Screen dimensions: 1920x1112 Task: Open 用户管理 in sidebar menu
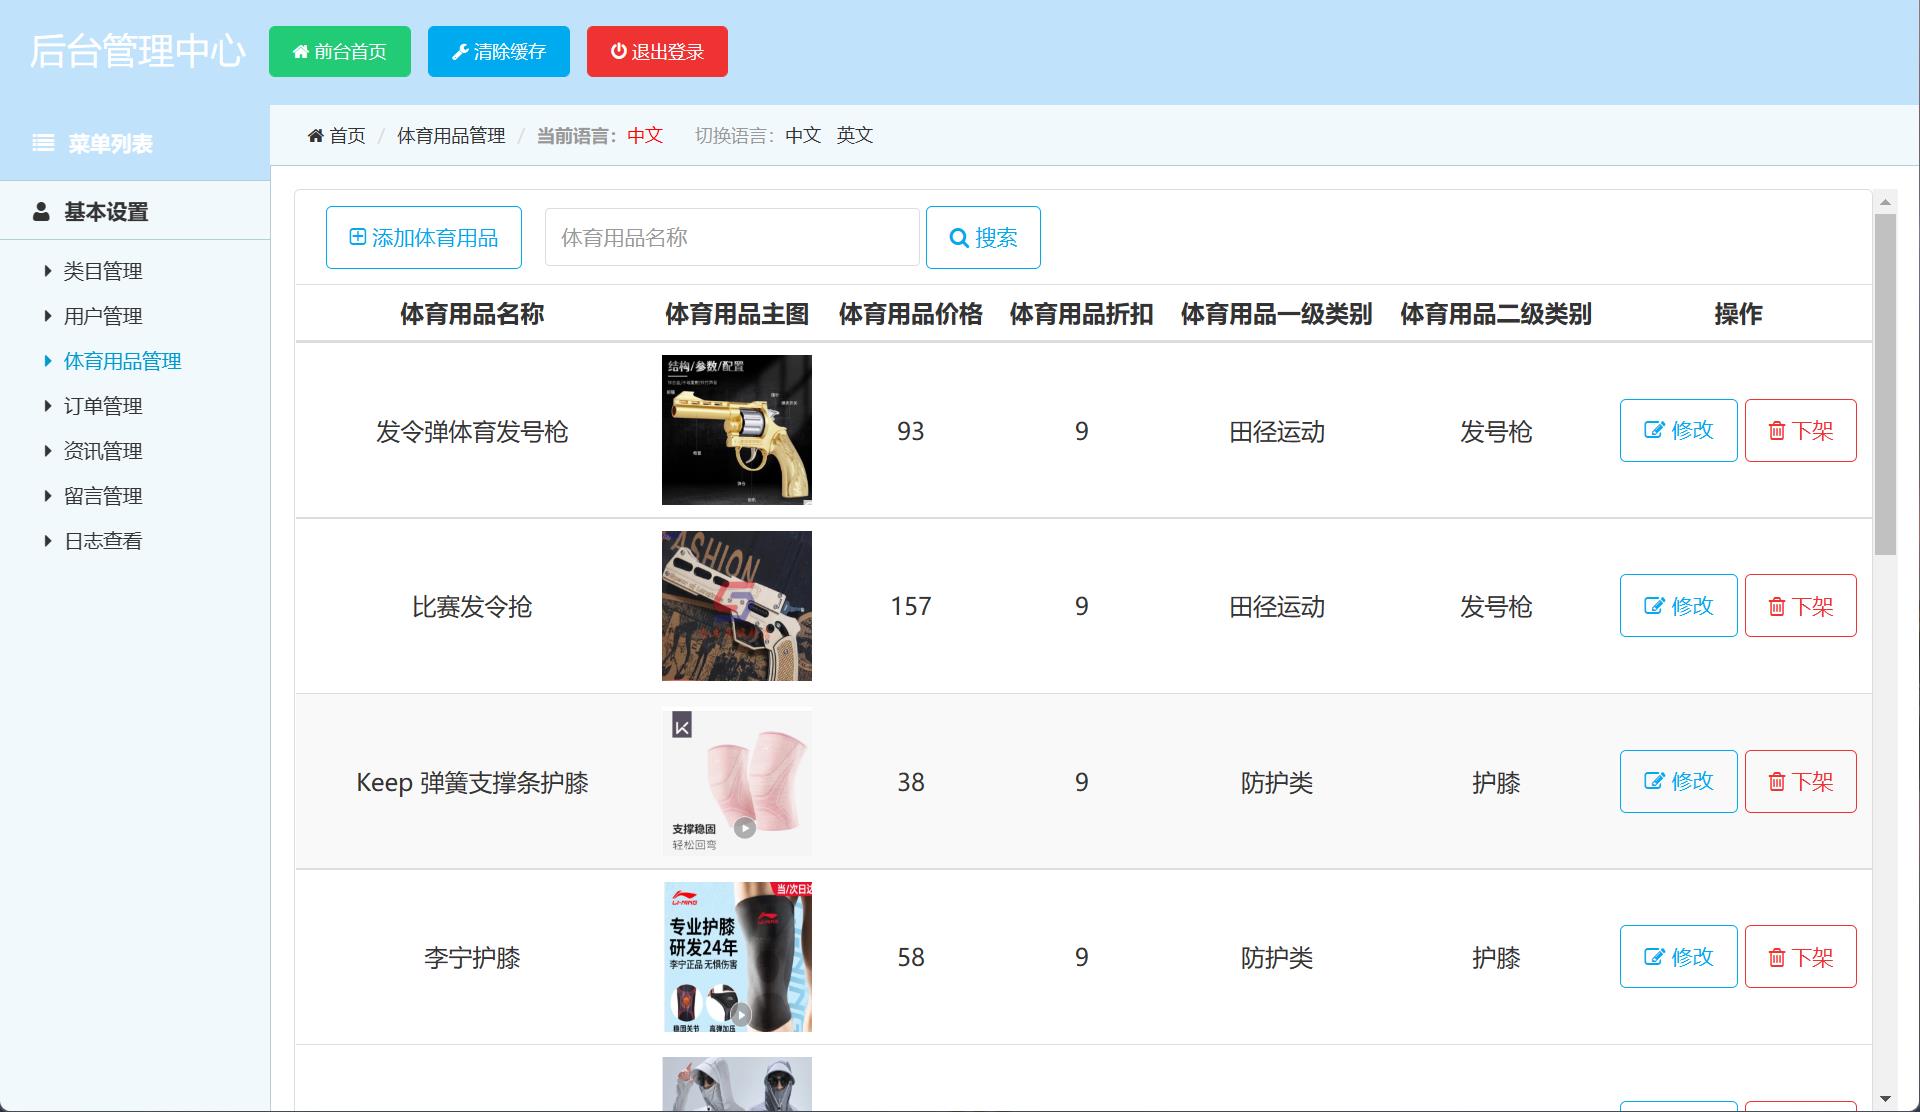tap(102, 316)
